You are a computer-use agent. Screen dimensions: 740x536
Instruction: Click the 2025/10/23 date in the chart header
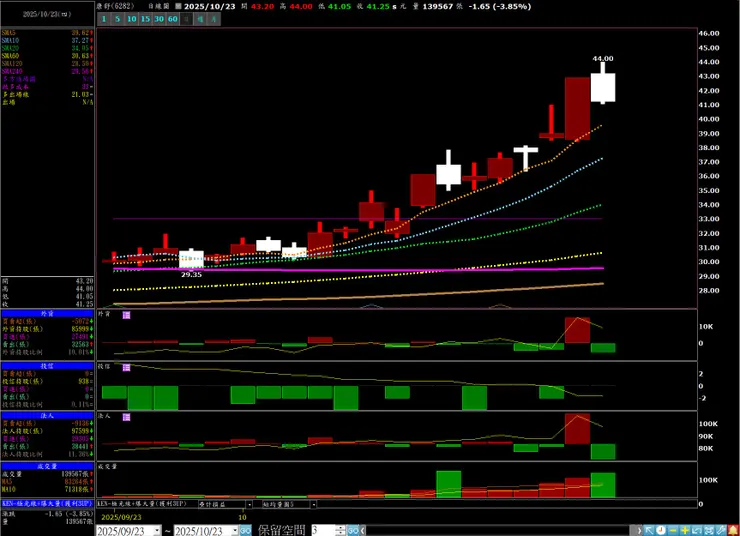click(209, 6)
